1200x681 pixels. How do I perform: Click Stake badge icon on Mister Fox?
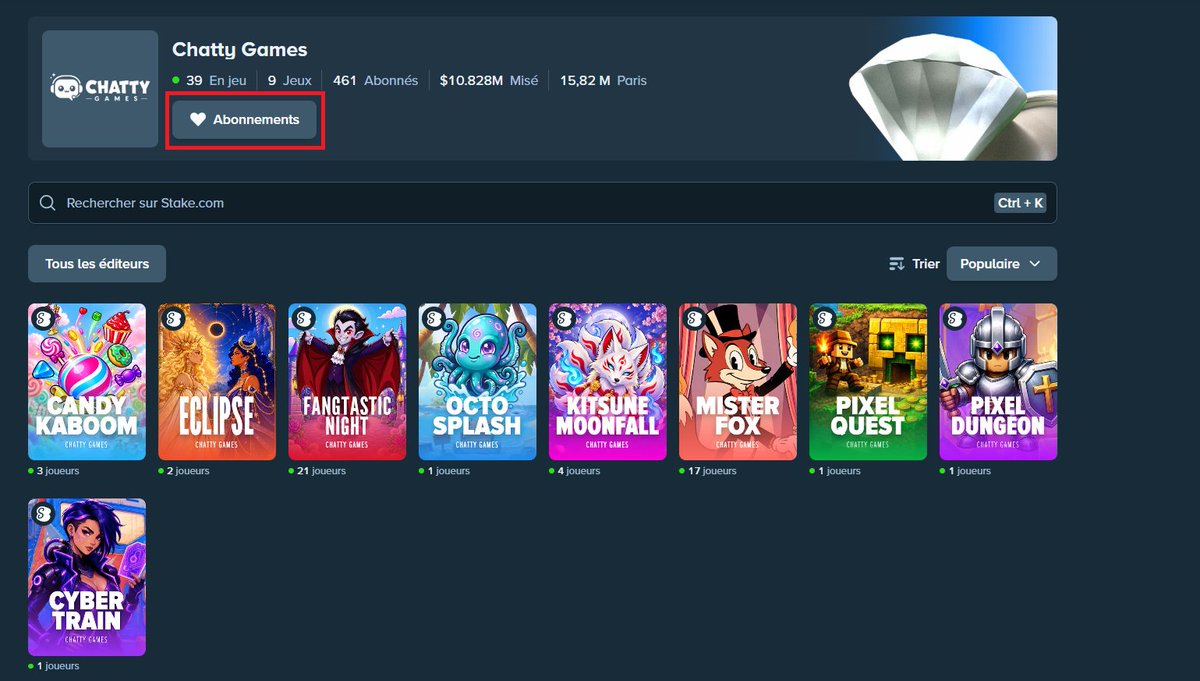pos(694,319)
